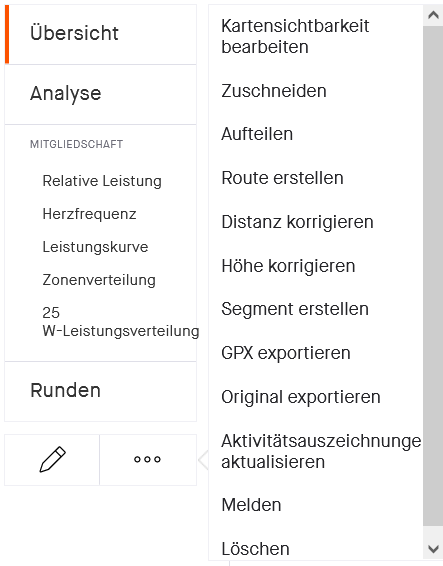Open the three-dots more actions menu
443x566 pixels.
(147, 460)
